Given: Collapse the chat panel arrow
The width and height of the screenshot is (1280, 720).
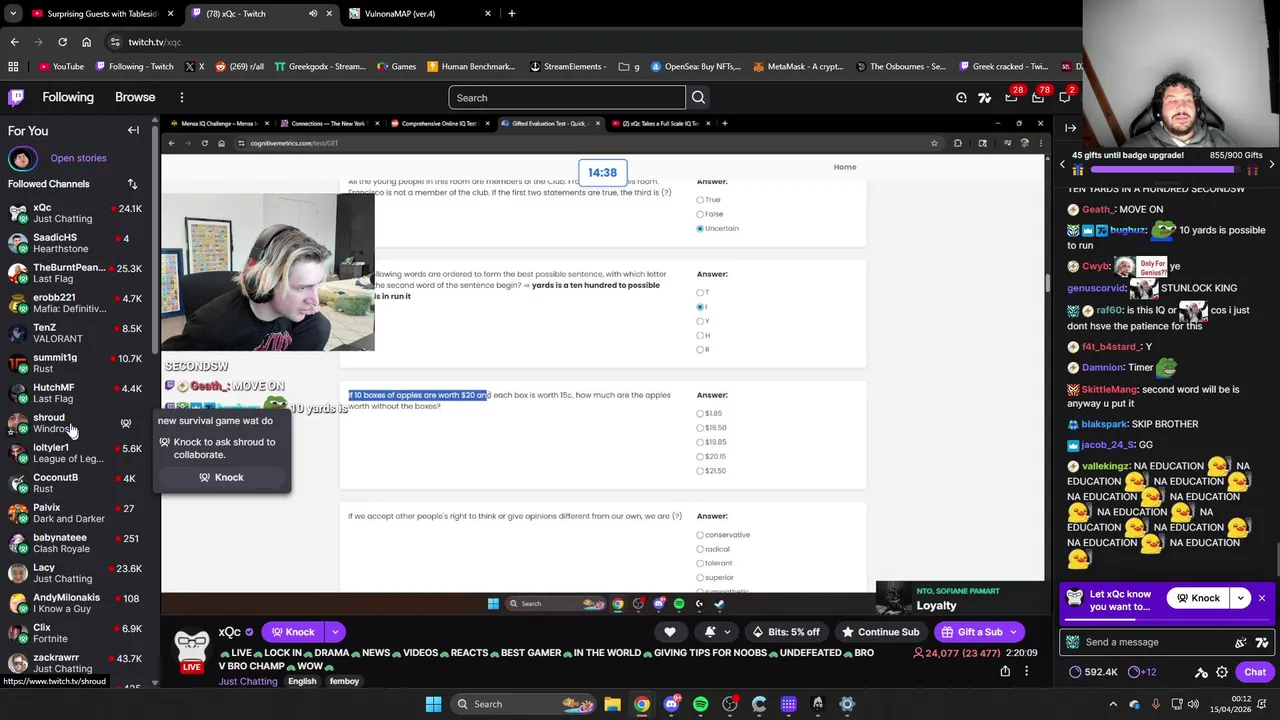Looking at the screenshot, I should pos(1070,128).
